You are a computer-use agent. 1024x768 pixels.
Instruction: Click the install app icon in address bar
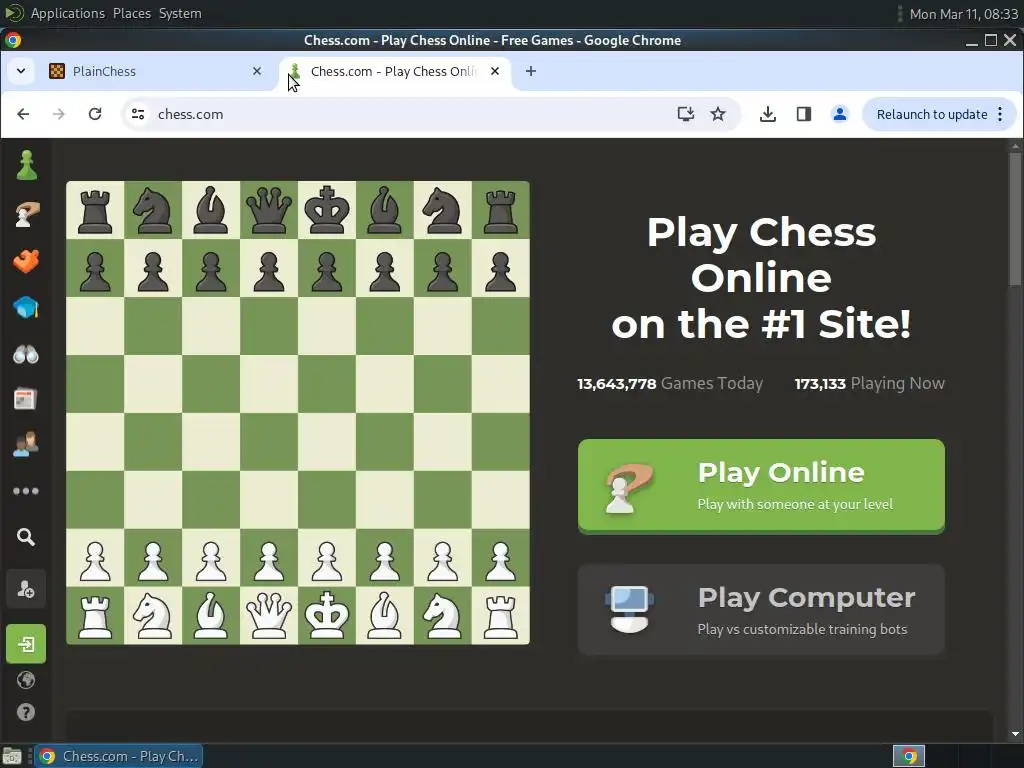pos(686,114)
